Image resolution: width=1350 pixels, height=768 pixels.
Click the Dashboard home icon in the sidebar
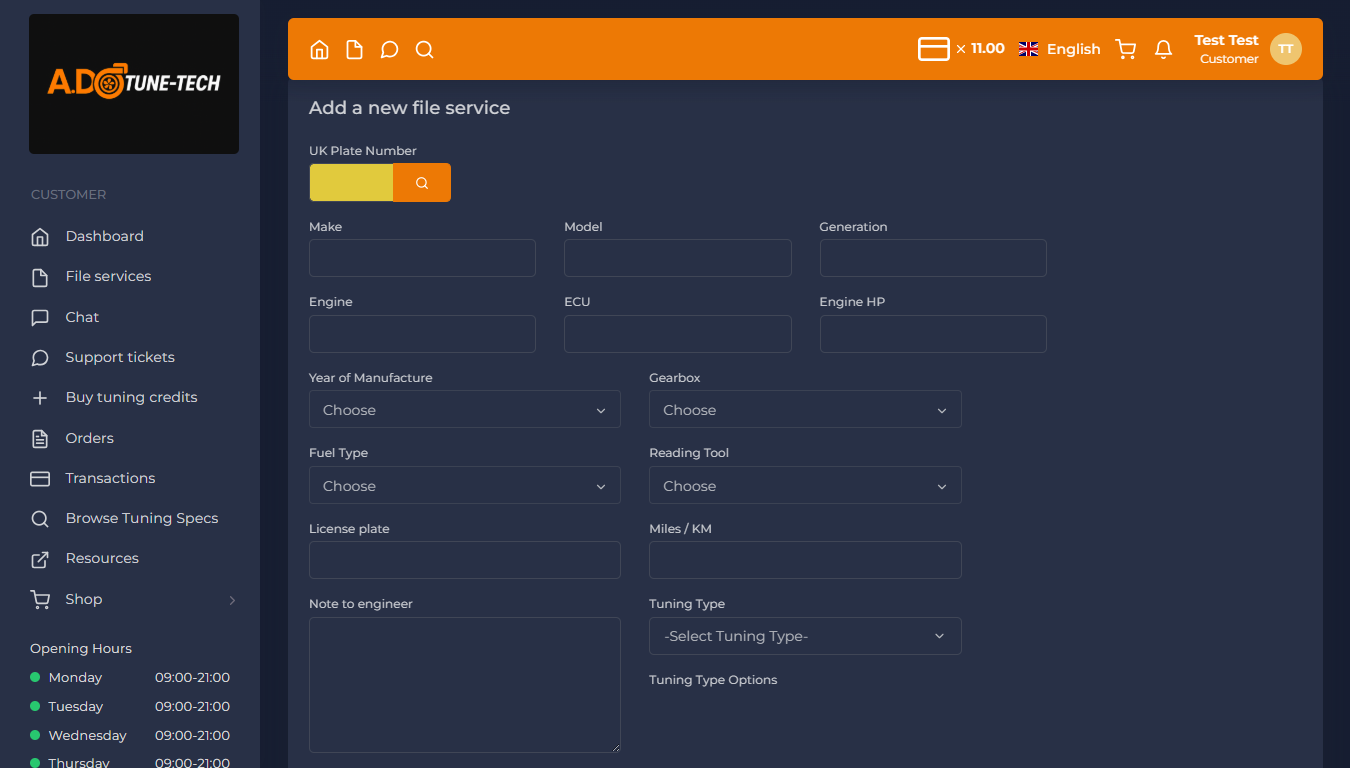tap(40, 237)
